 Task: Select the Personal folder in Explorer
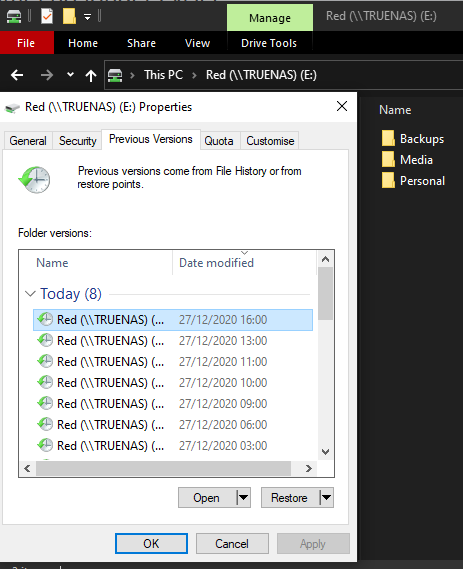413,181
